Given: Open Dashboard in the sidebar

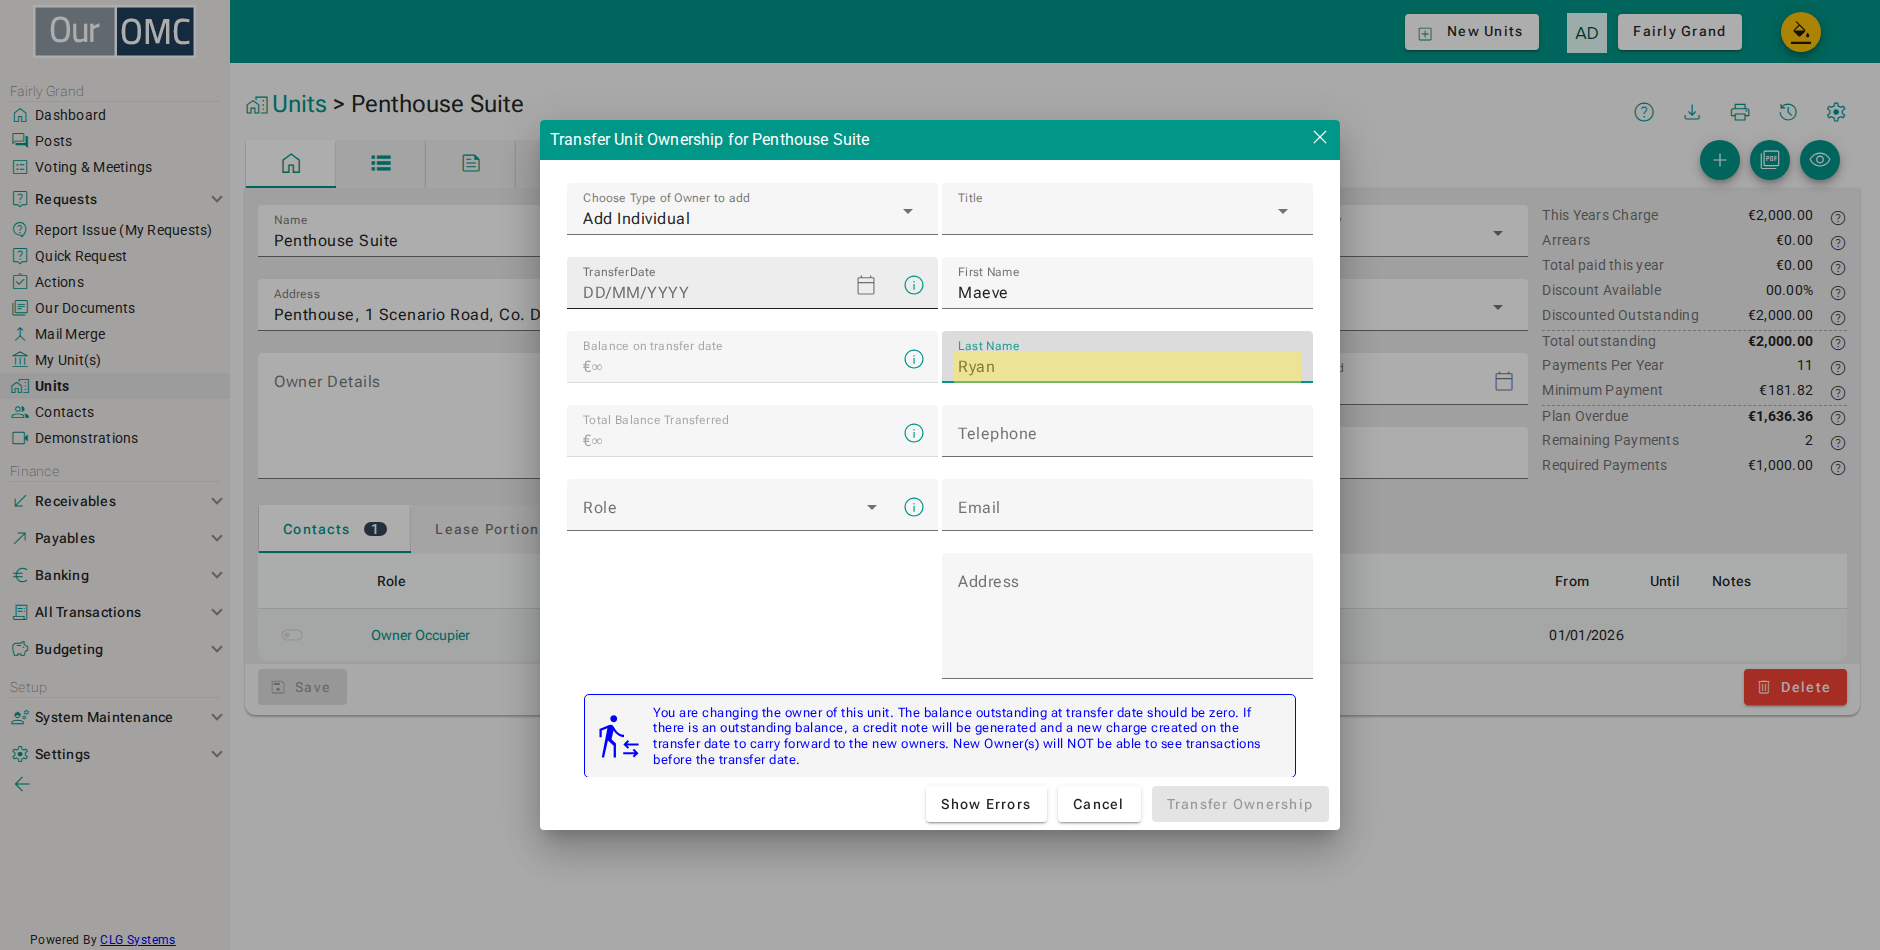Looking at the screenshot, I should pos(70,115).
